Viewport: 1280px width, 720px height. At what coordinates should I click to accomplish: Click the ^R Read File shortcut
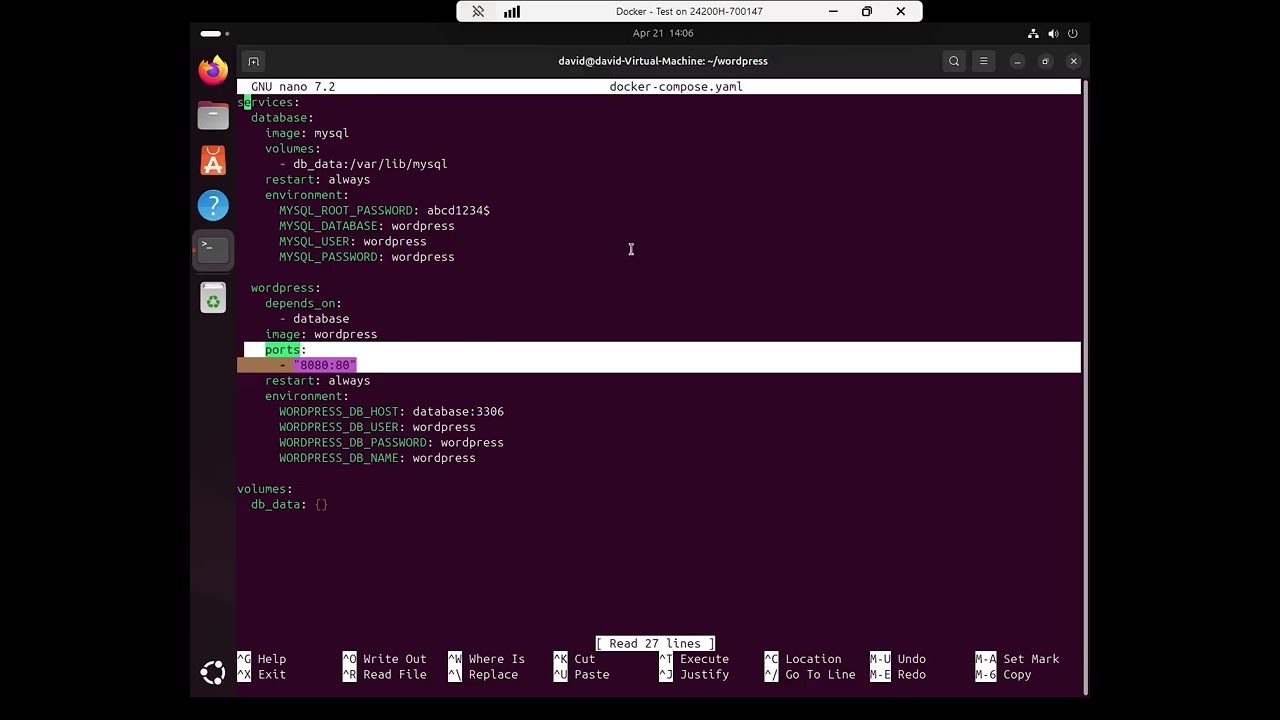(385, 675)
